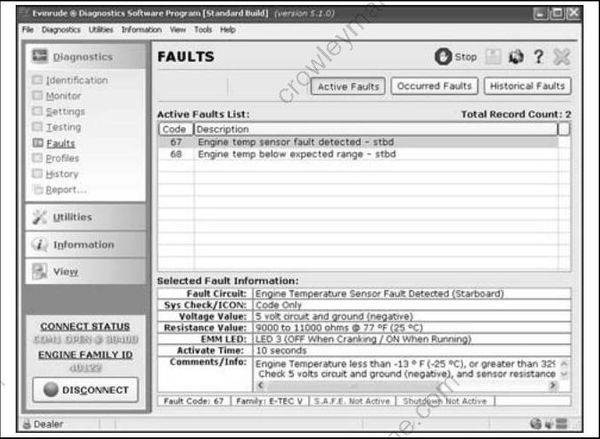This screenshot has height=439, width=600.
Task: Open Monitor page in sidebar
Action: [64, 96]
